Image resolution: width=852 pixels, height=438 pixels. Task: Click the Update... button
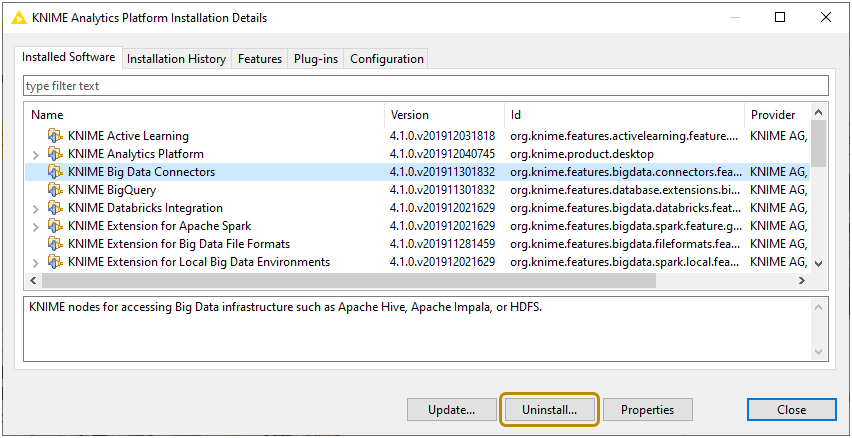tap(452, 410)
